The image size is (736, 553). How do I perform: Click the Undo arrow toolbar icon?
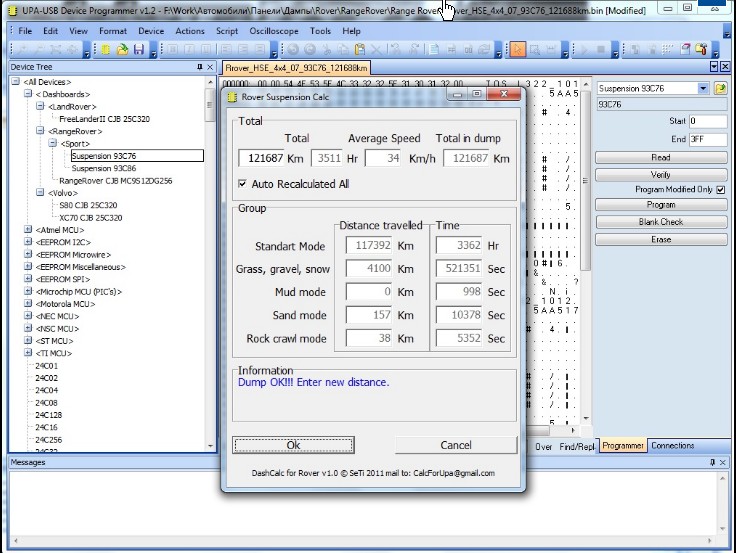[293, 49]
